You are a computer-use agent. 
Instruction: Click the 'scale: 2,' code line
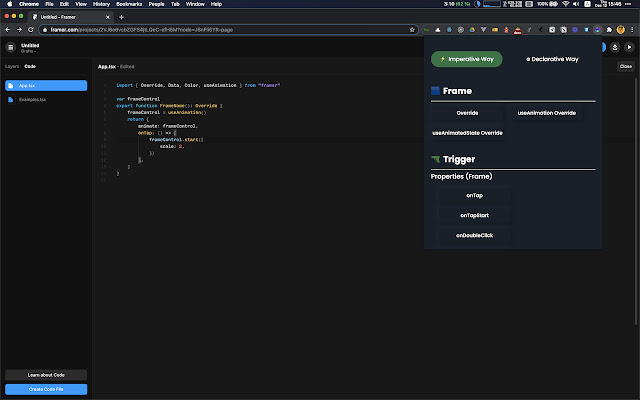pyautogui.click(x=172, y=146)
